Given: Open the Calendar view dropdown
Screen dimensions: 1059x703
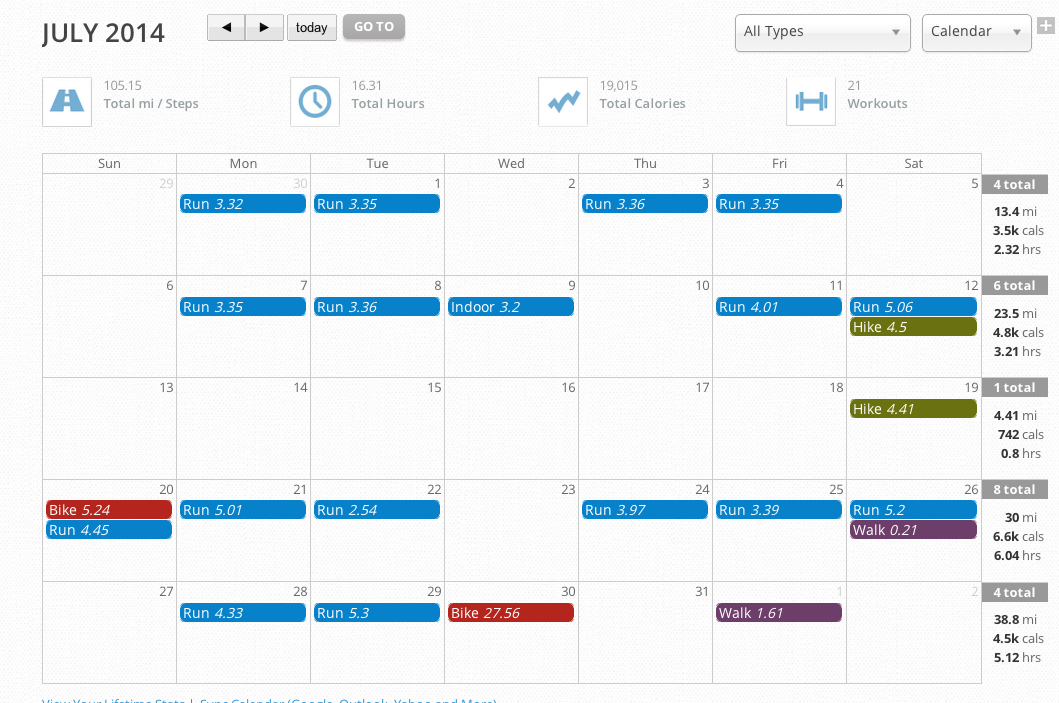Looking at the screenshot, I should click(x=977, y=32).
